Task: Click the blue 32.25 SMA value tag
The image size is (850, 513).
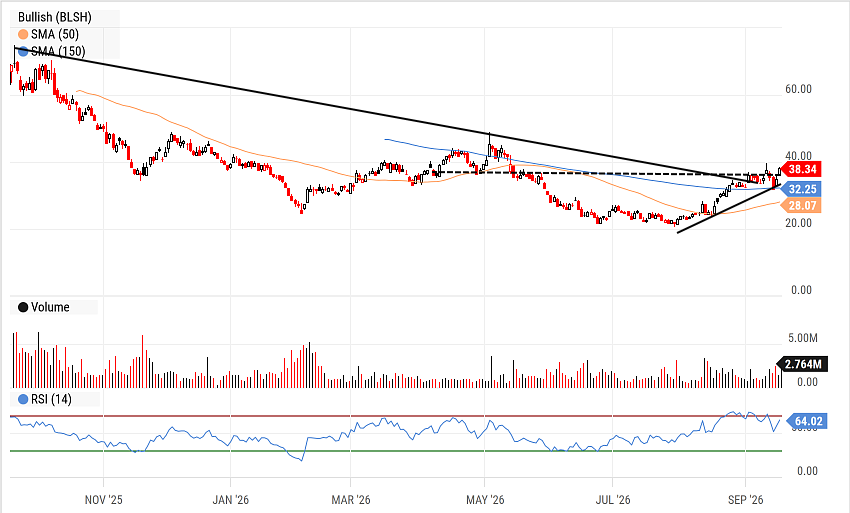Action: click(x=801, y=189)
